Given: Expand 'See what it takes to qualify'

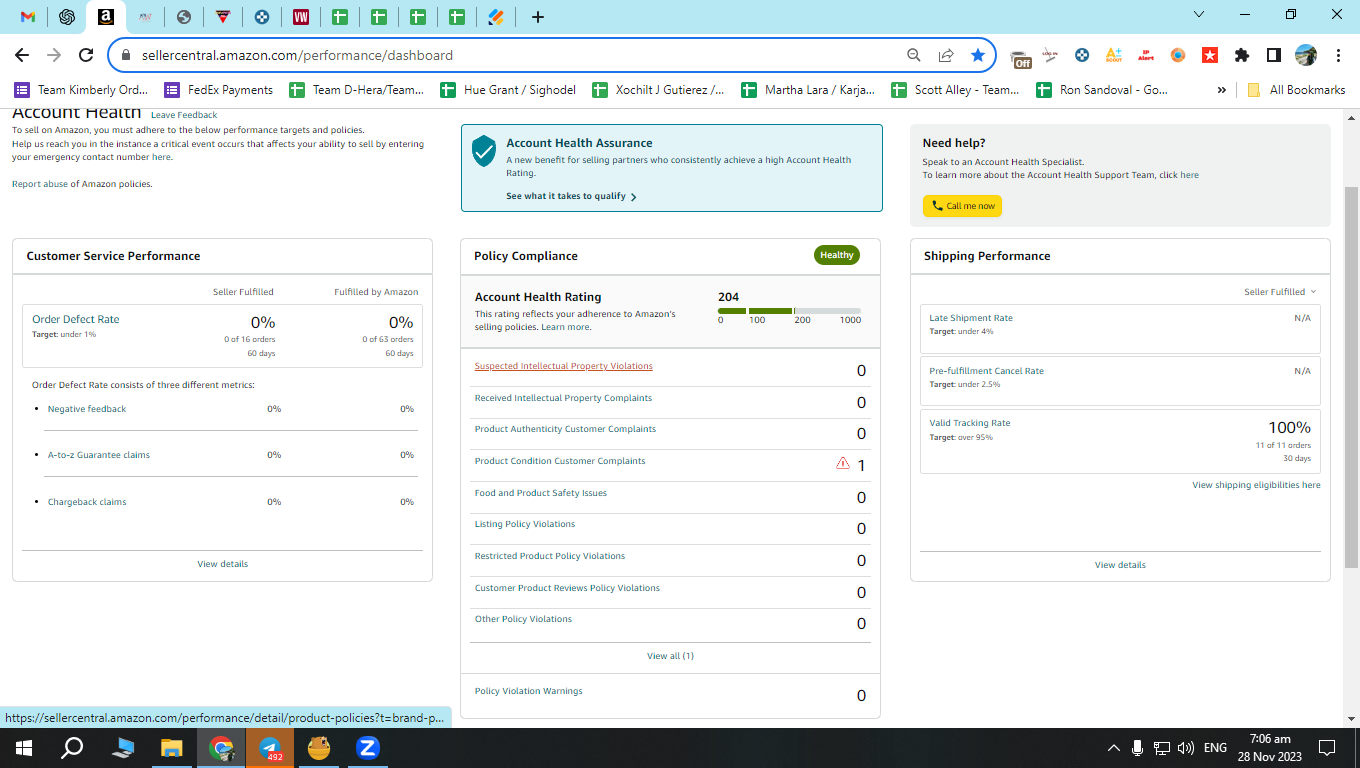Looking at the screenshot, I should (x=571, y=196).
